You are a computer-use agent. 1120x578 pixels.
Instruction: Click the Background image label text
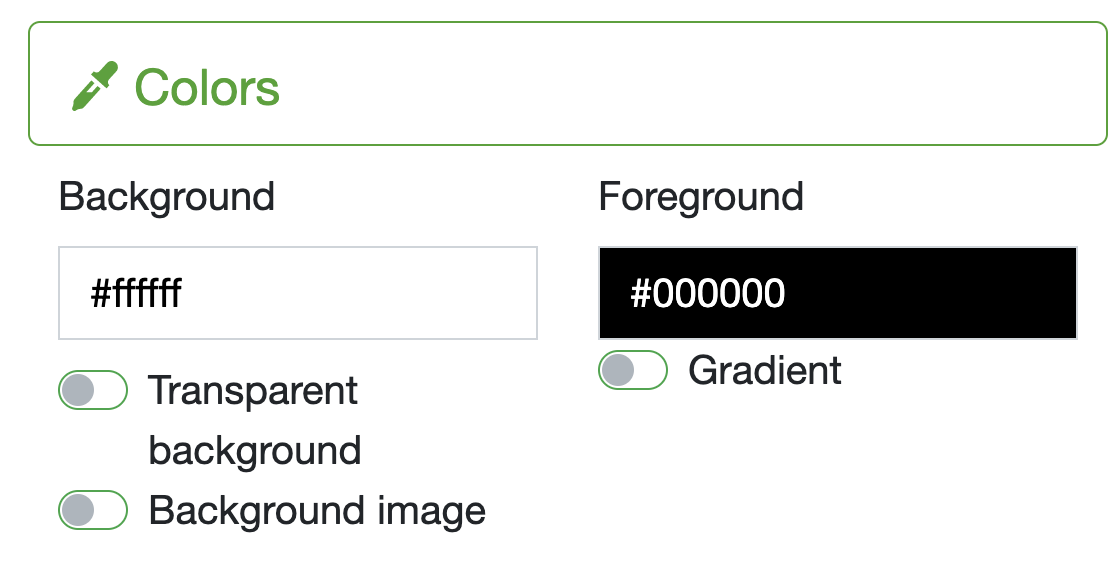(x=317, y=510)
